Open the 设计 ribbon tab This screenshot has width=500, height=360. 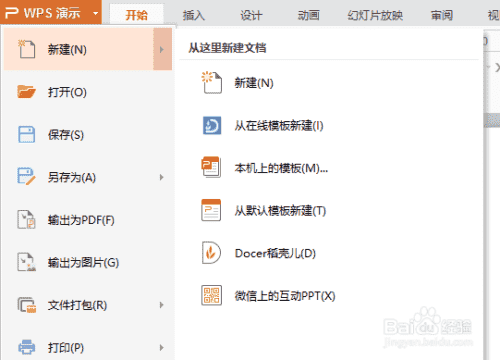click(251, 15)
